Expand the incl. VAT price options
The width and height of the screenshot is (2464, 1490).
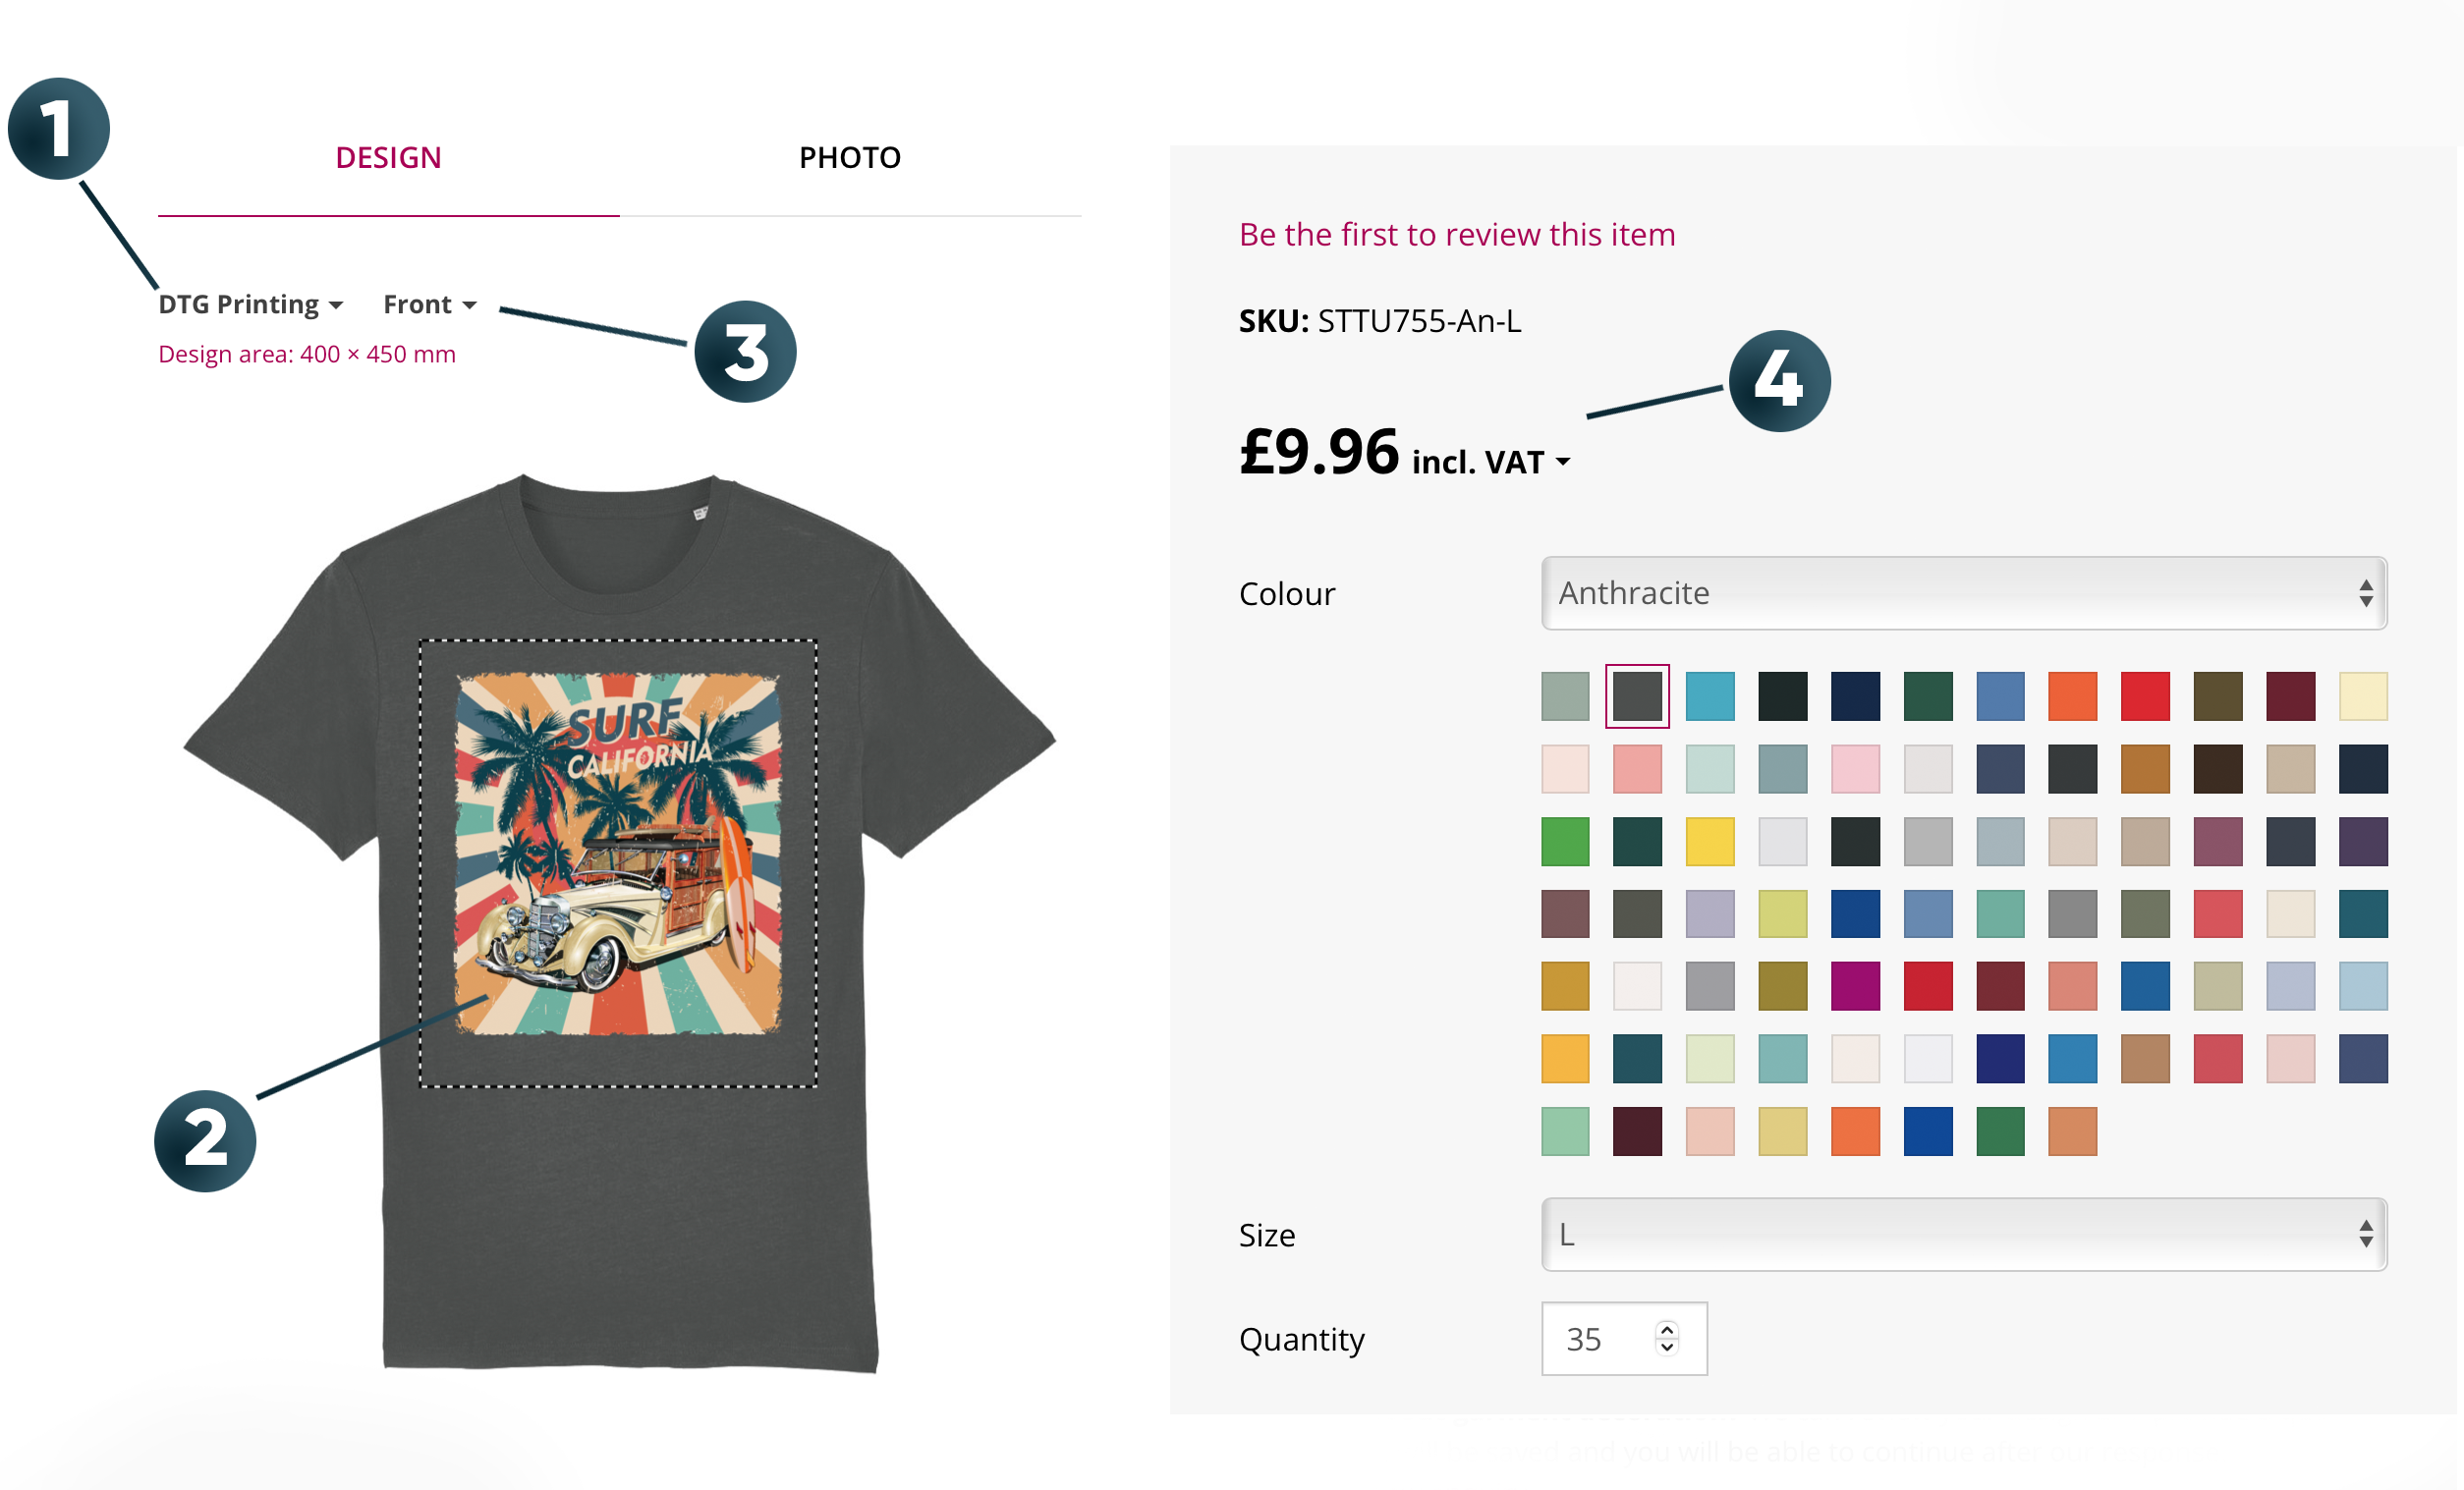(1490, 462)
